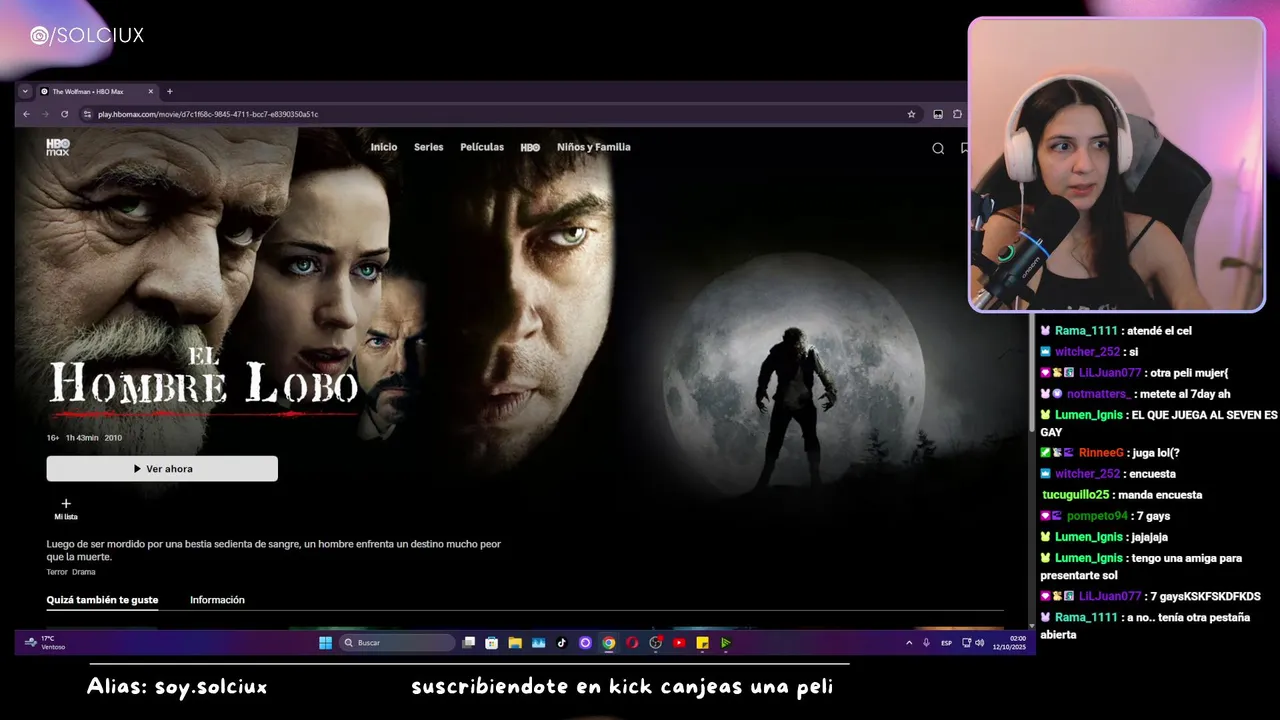Open the Películas section

(482, 147)
